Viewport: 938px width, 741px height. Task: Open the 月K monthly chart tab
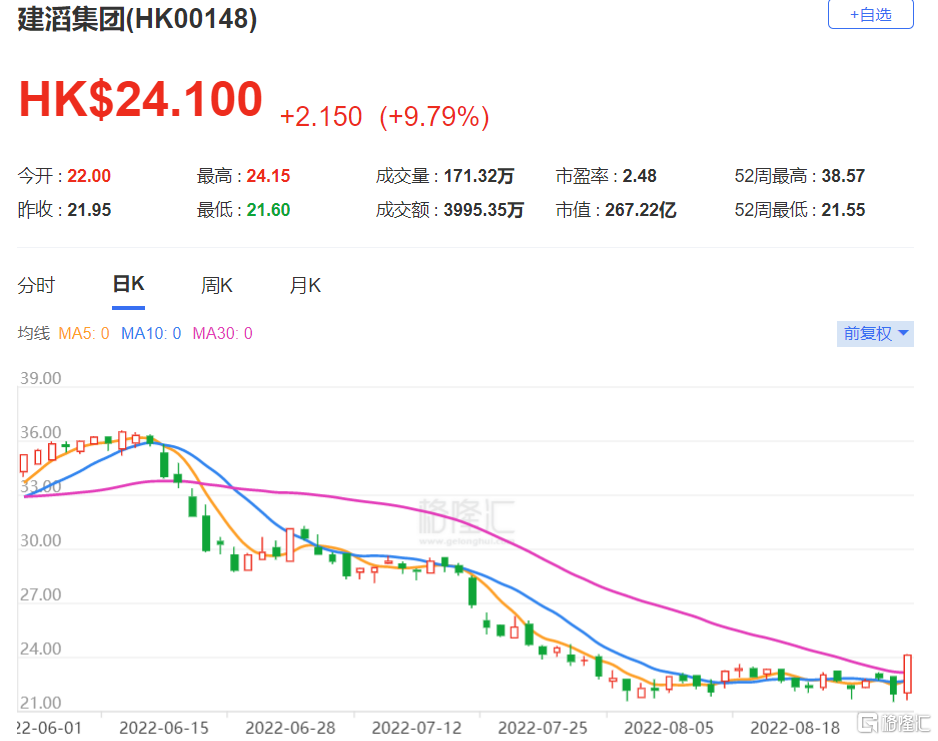pos(305,285)
